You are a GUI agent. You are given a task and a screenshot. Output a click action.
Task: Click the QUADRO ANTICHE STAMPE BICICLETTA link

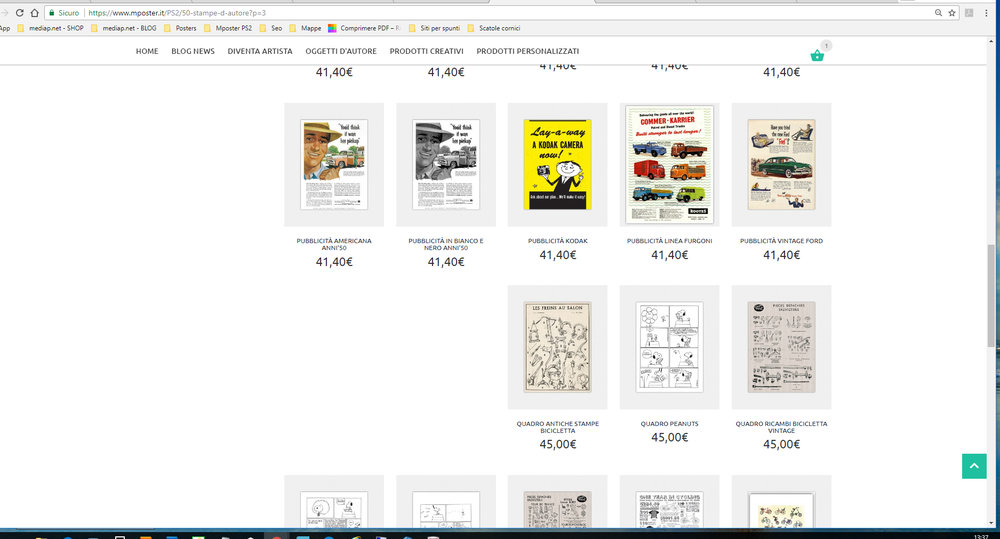click(x=557, y=427)
